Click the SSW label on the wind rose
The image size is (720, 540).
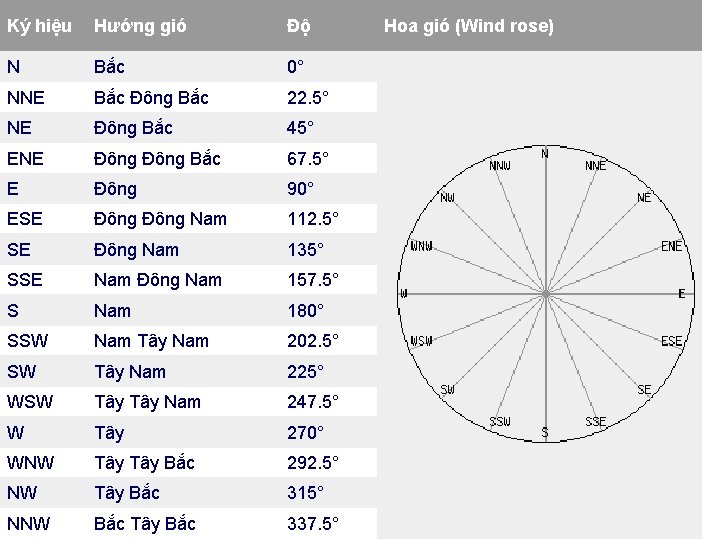tap(500, 422)
